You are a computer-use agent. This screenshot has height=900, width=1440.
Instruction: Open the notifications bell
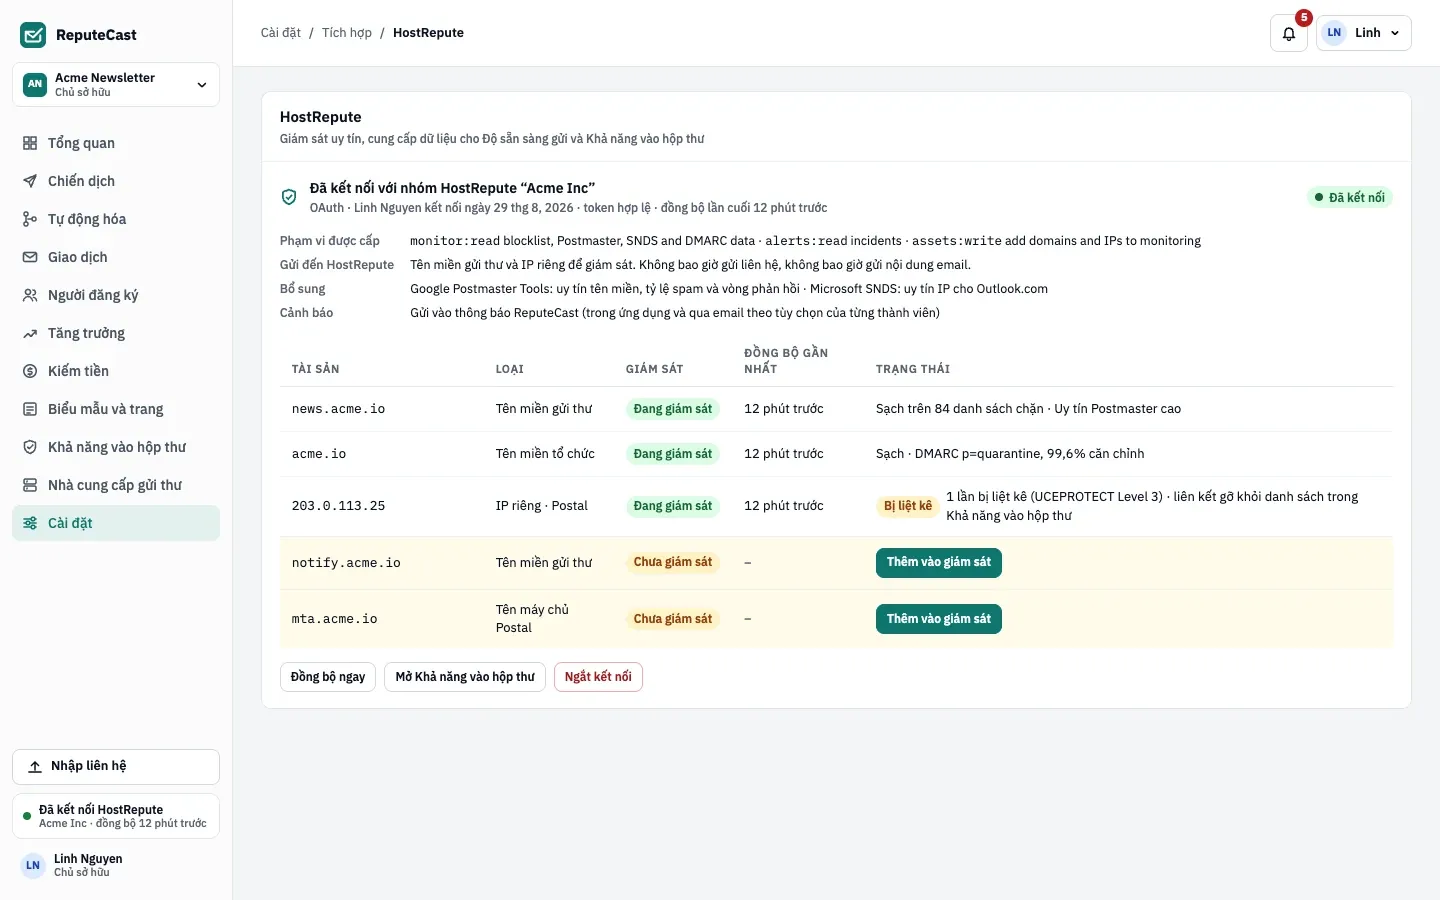tap(1289, 33)
